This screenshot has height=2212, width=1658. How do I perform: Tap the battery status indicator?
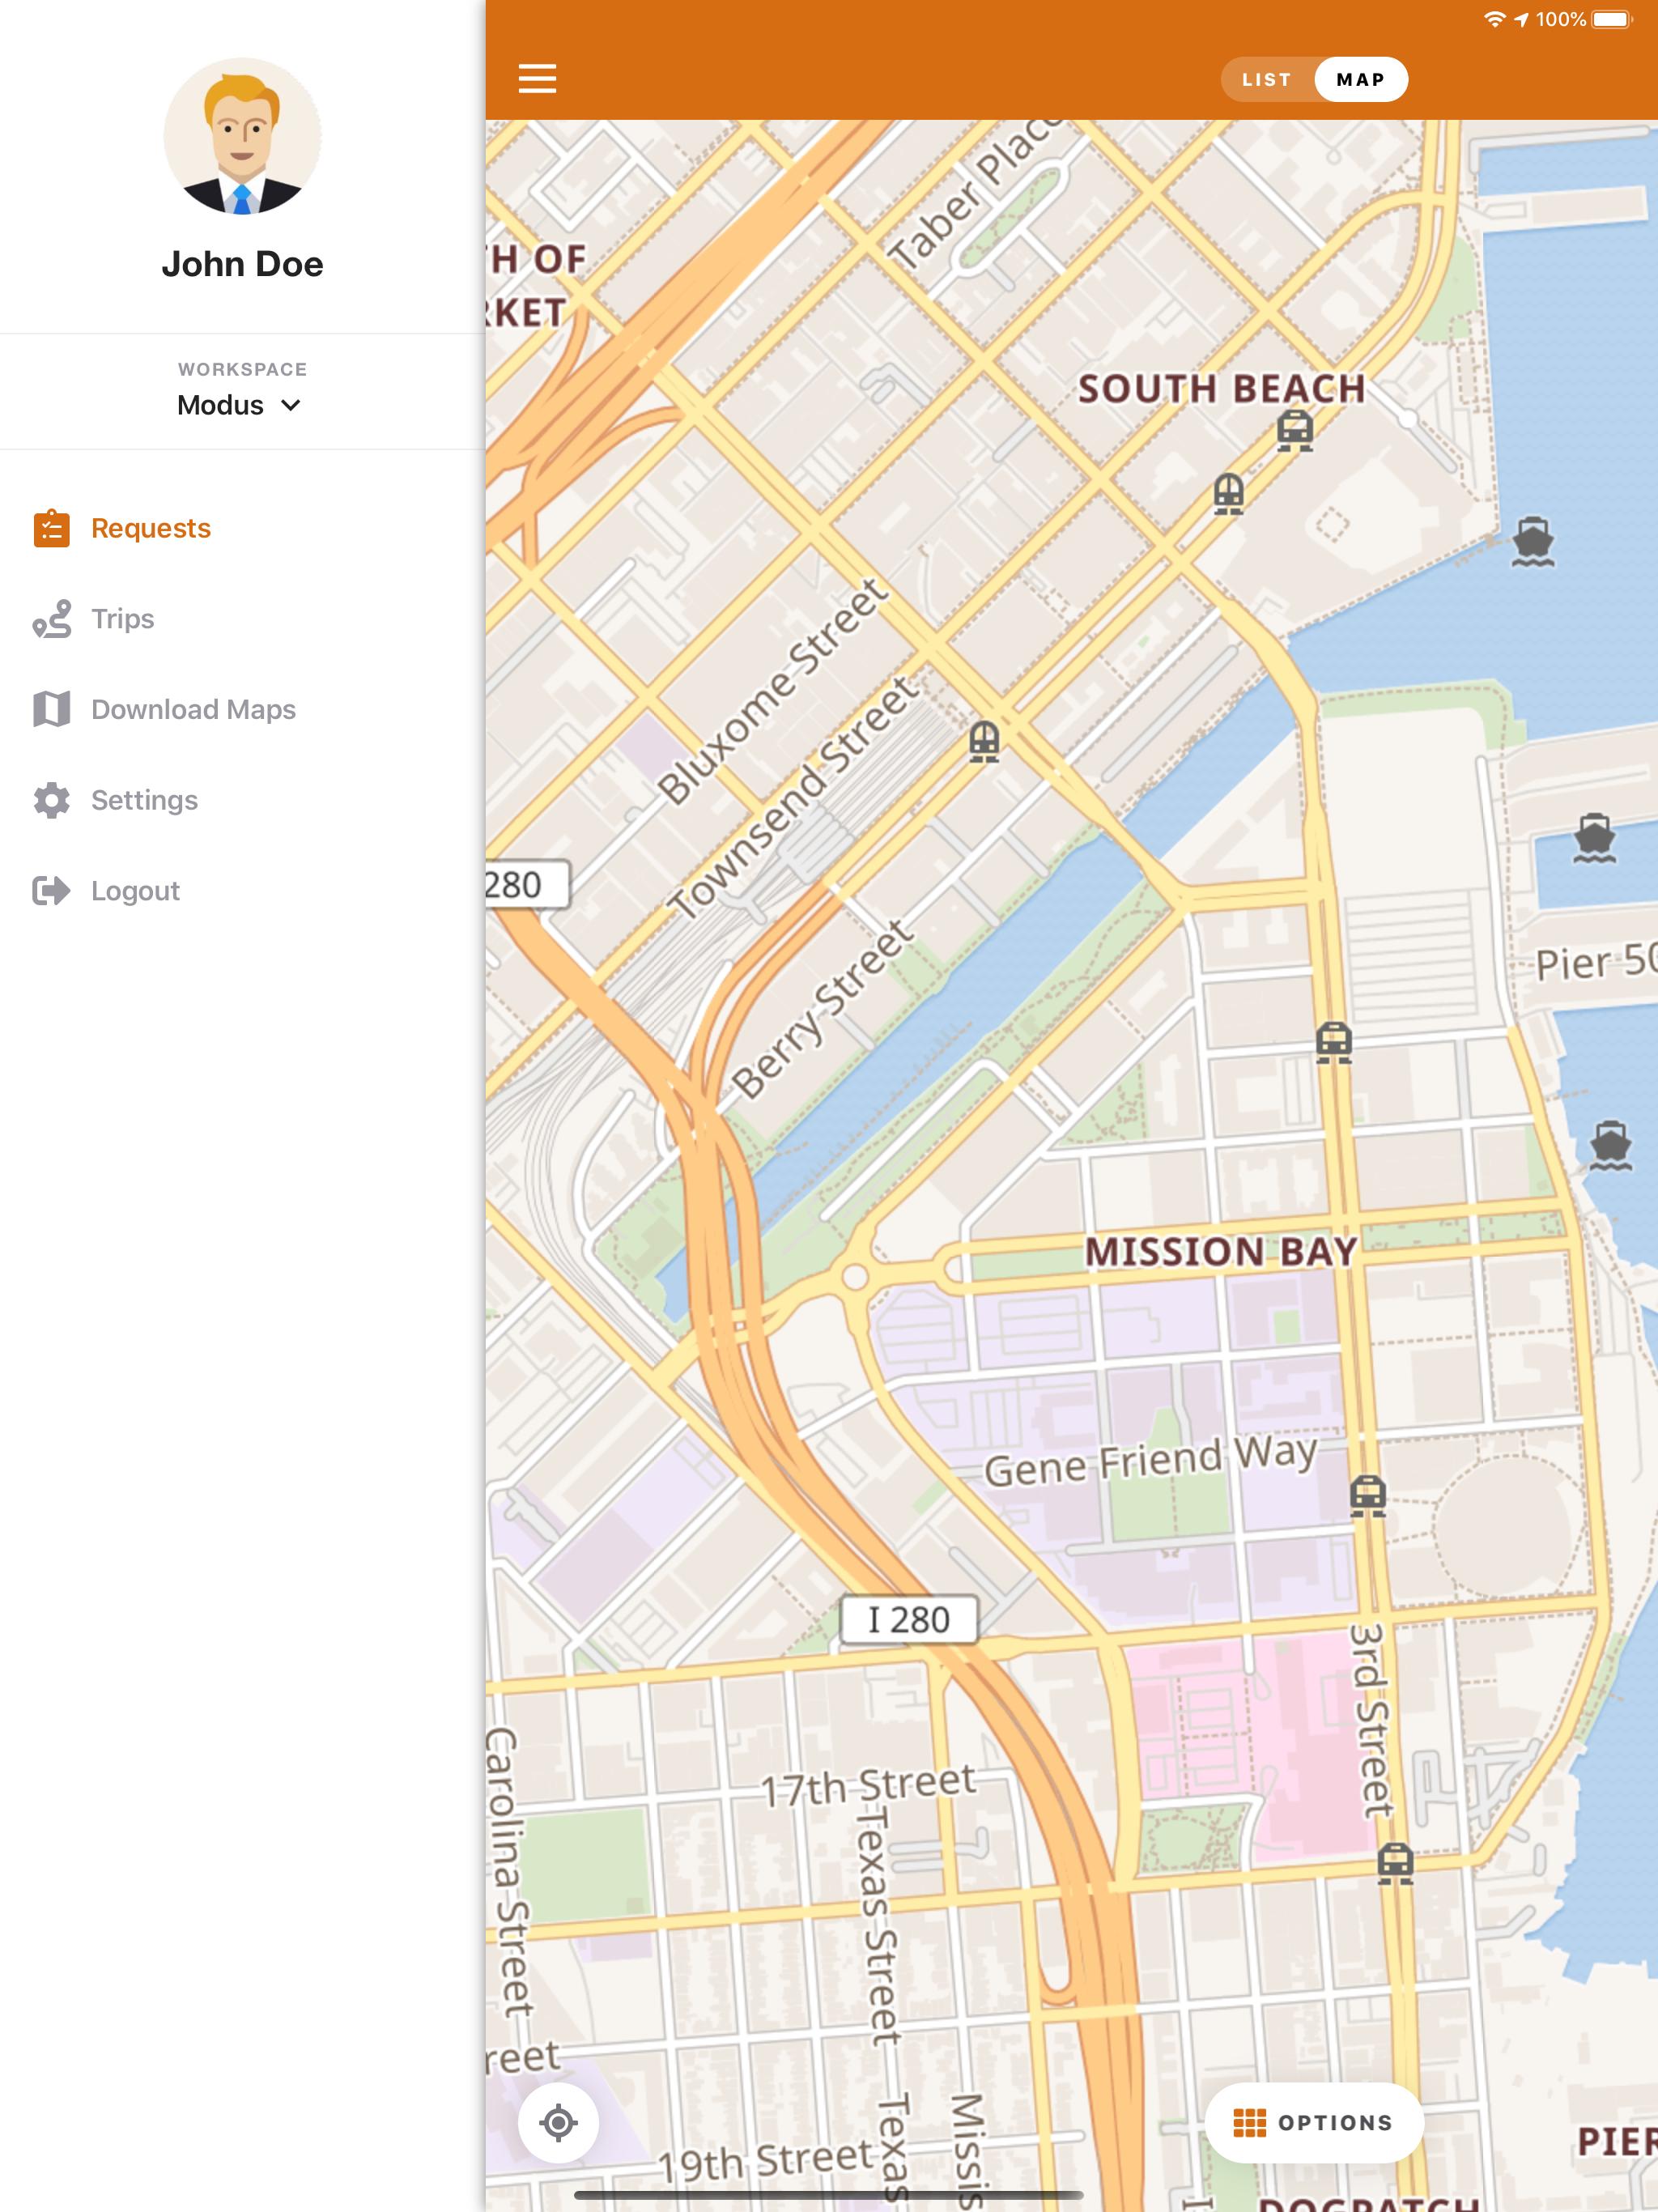pos(1612,19)
